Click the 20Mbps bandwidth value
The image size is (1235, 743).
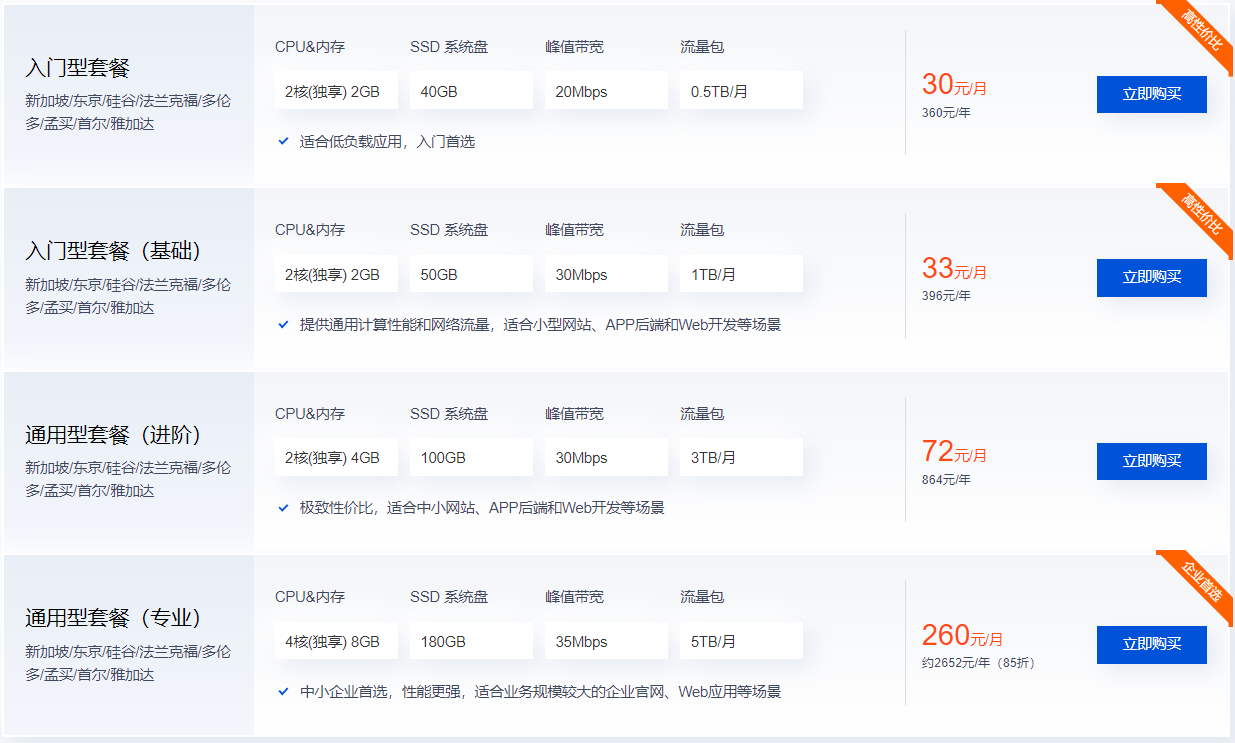pos(606,91)
